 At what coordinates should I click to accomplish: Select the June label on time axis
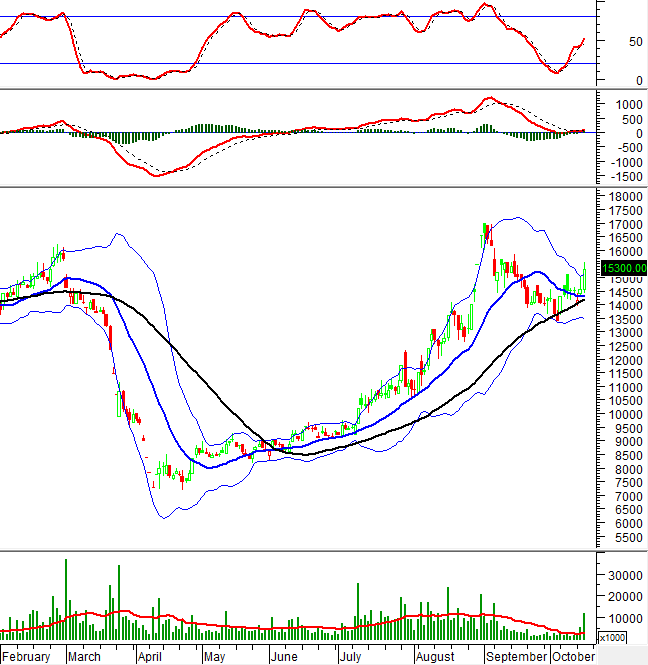pyautogui.click(x=285, y=657)
